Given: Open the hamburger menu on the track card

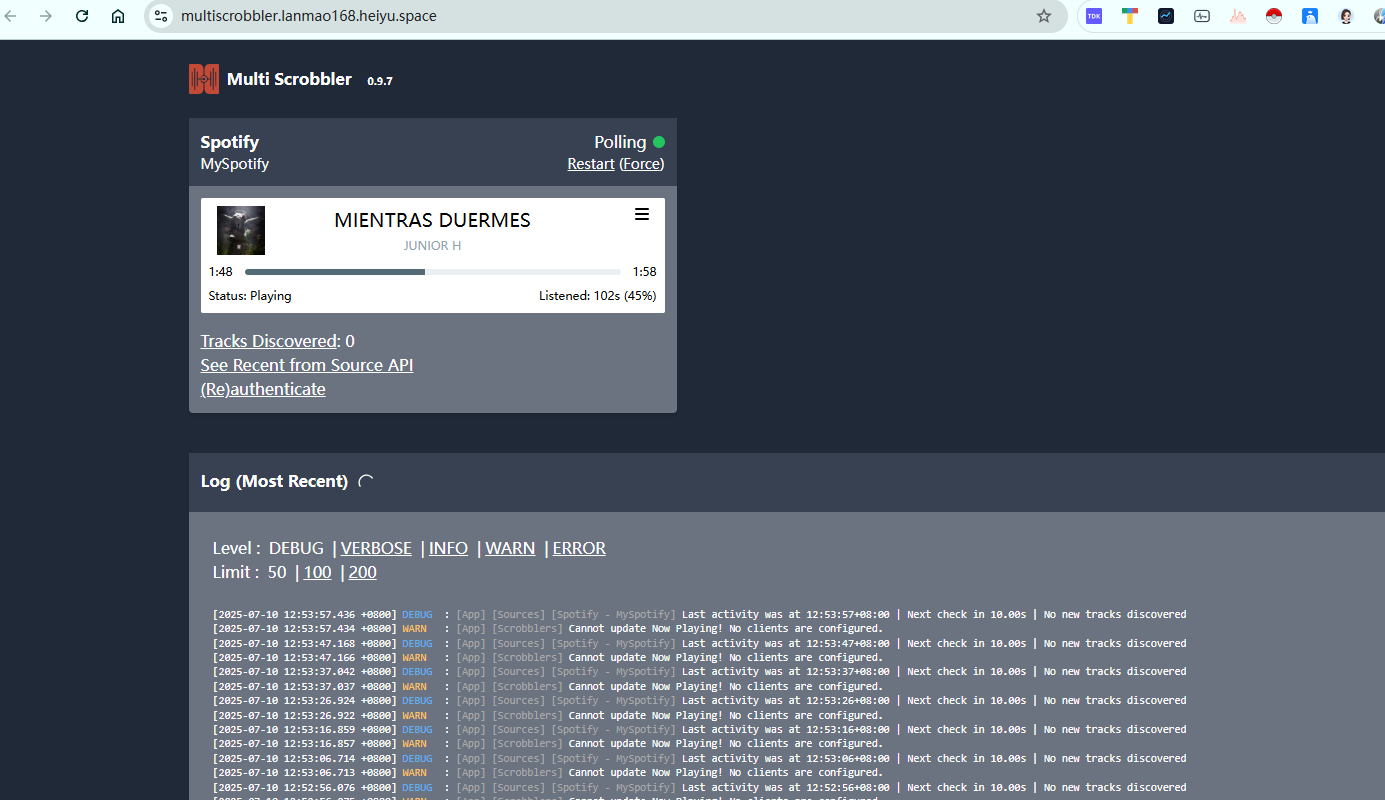Looking at the screenshot, I should [642, 214].
